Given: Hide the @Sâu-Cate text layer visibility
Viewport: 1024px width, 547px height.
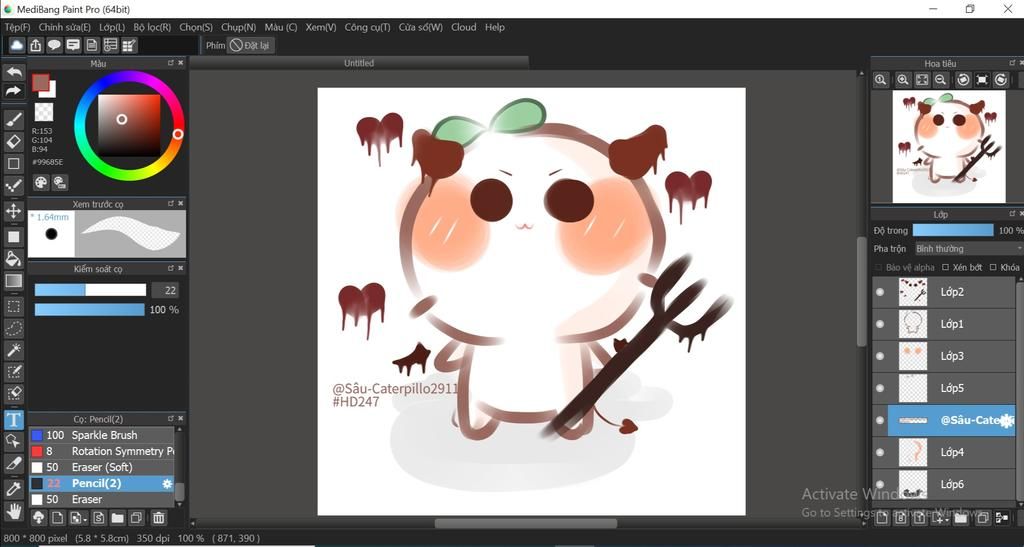Looking at the screenshot, I should (880, 420).
